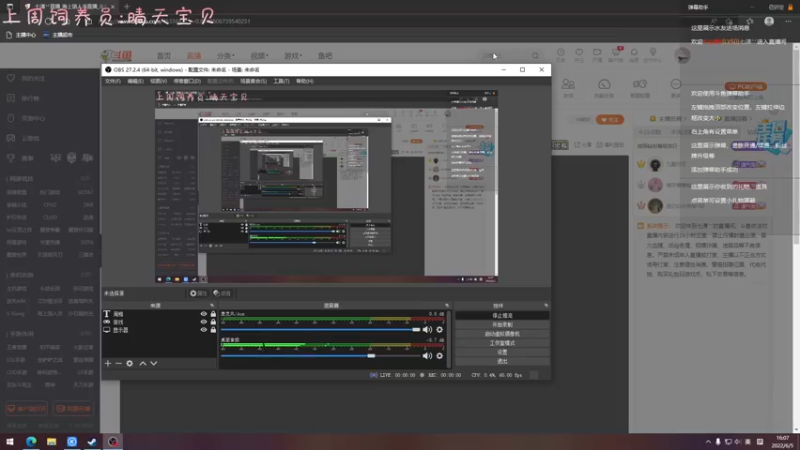This screenshot has width=800, height=450.
Task: Open 麦克风/Aux audio settings gear
Action: pyautogui.click(x=439, y=330)
